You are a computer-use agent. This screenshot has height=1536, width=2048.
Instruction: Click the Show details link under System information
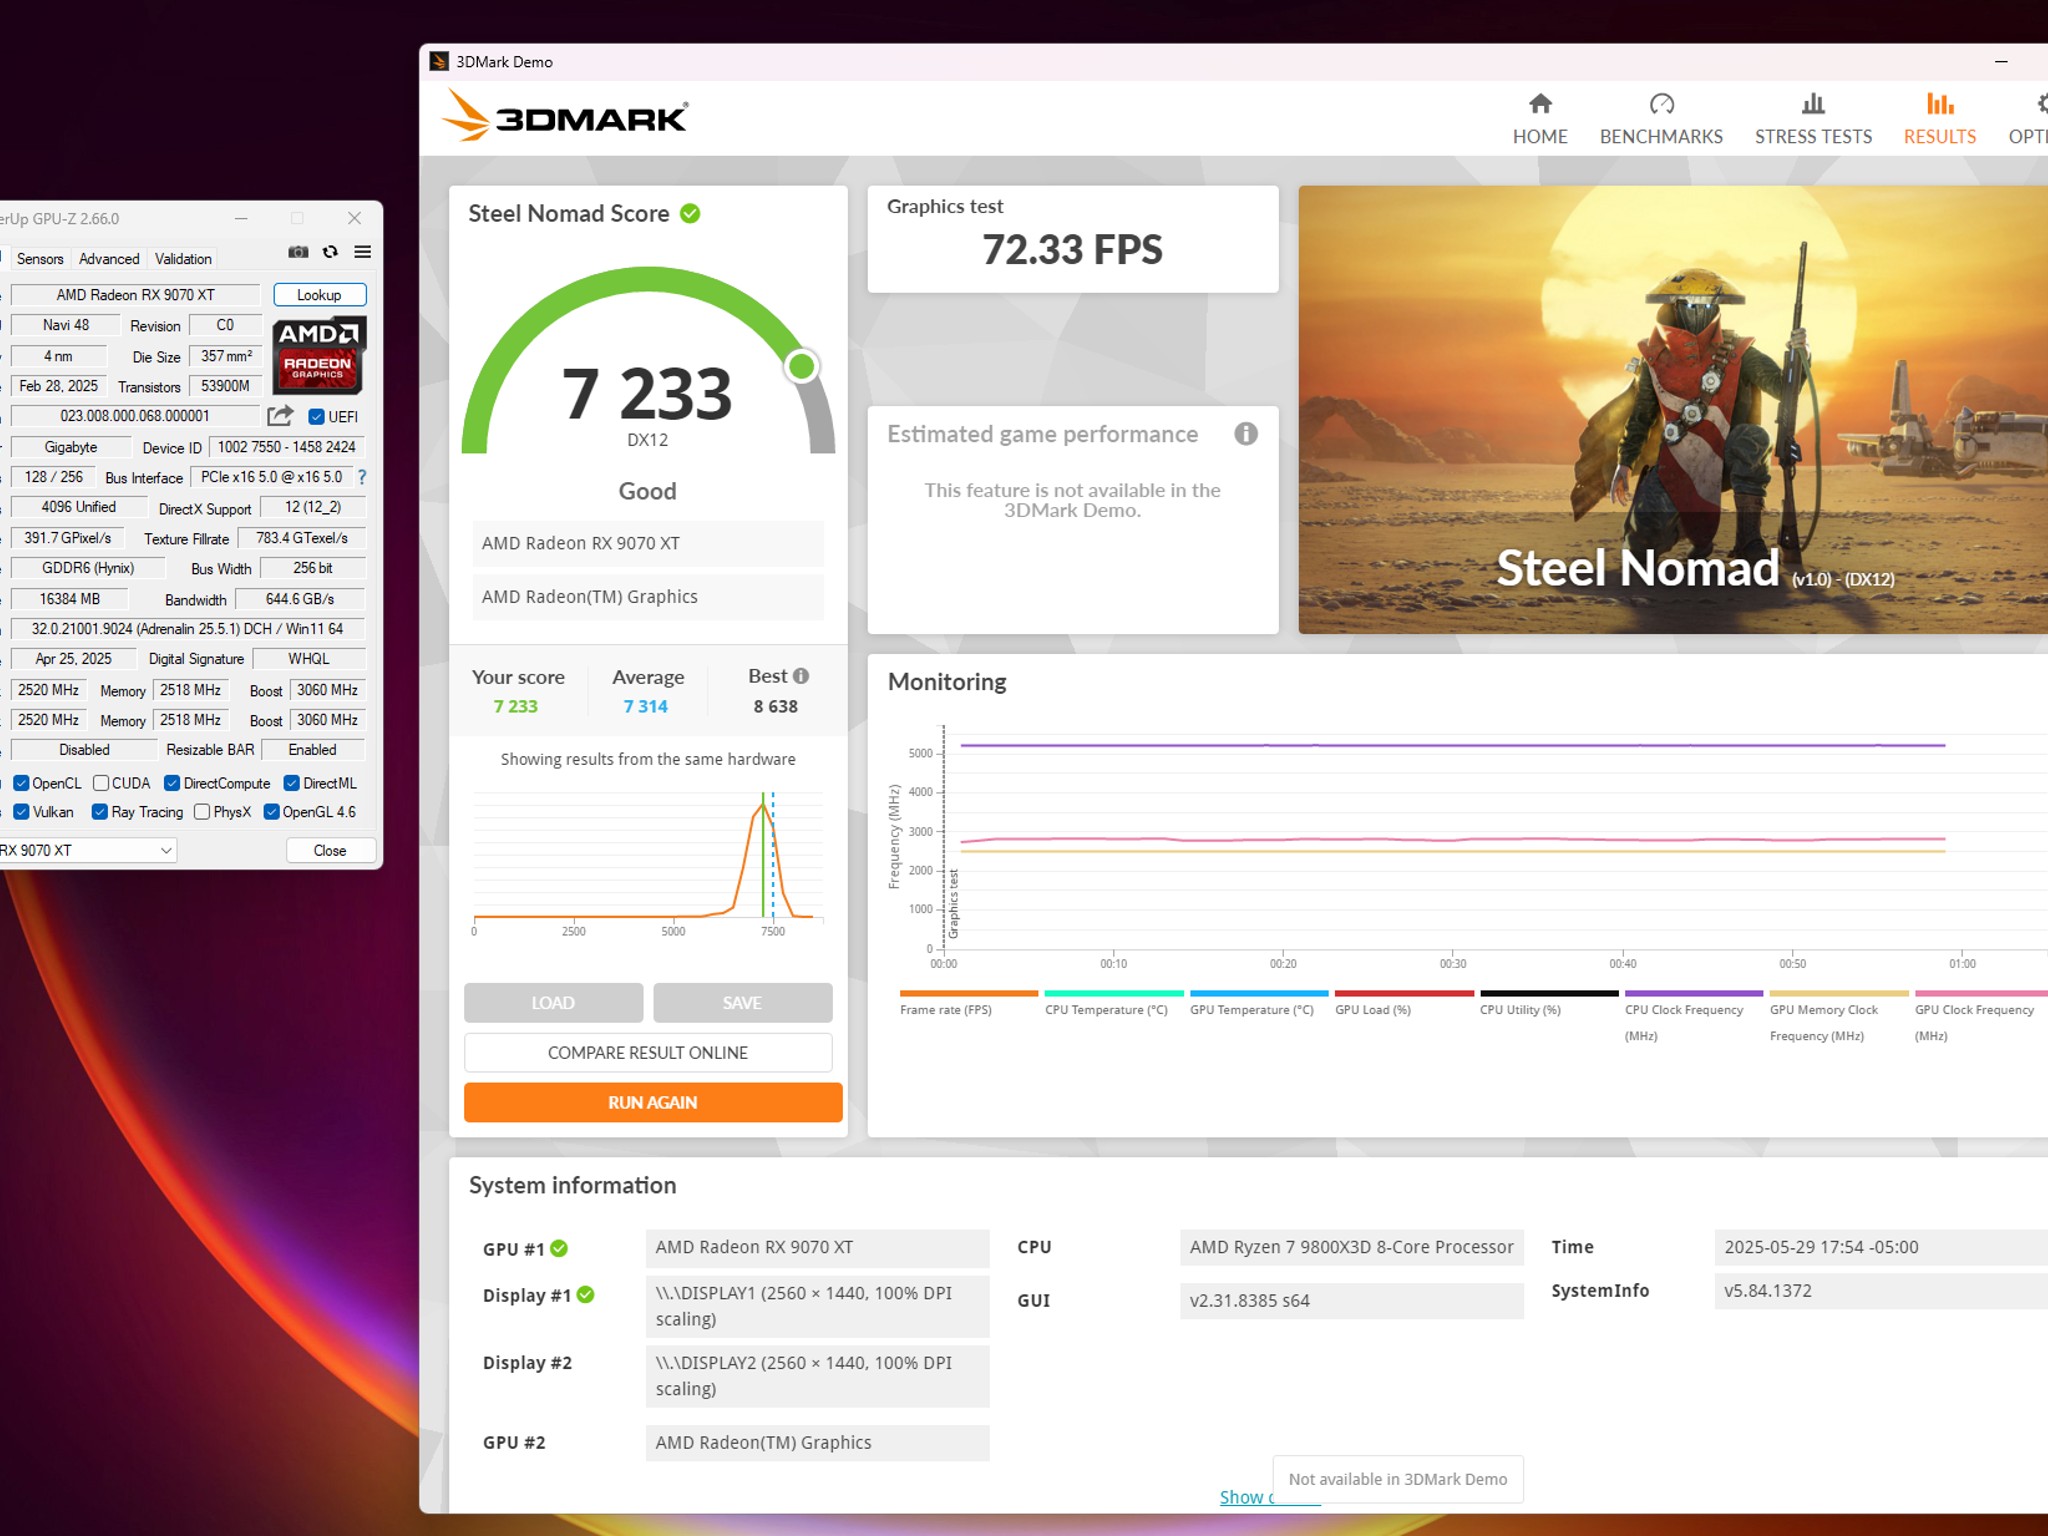click(1246, 1497)
